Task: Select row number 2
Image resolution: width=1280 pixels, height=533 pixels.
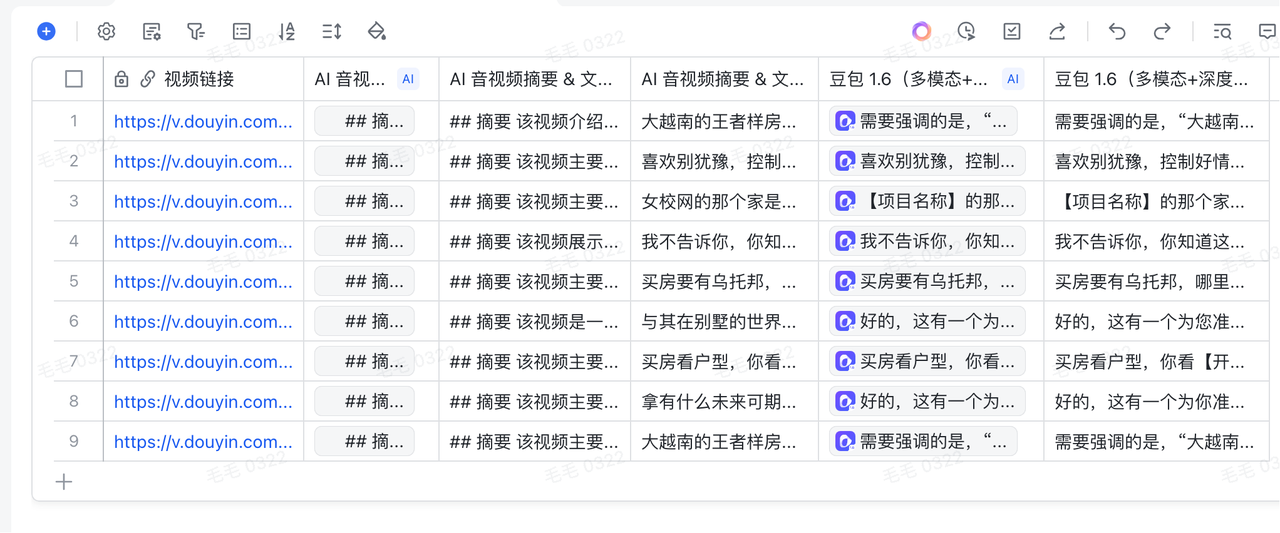Action: (x=74, y=161)
